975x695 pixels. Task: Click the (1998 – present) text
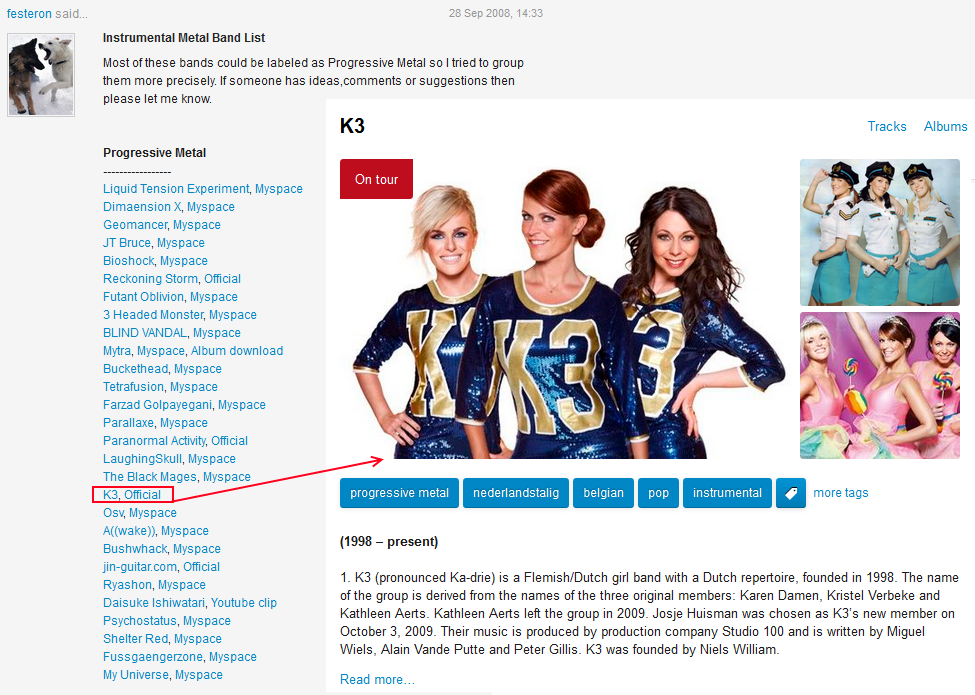coord(389,541)
